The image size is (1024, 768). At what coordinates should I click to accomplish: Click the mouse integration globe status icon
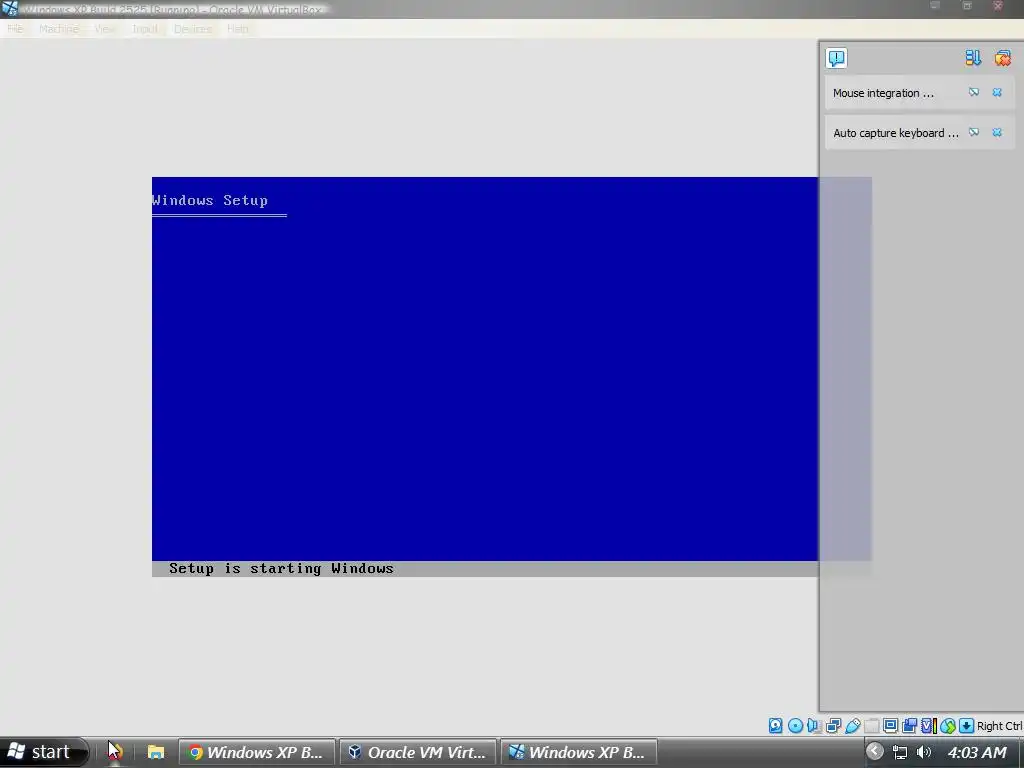[948, 726]
